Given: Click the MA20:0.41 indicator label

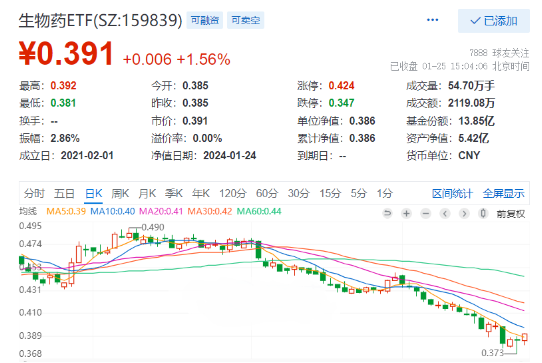Looking at the screenshot, I should [x=161, y=211].
